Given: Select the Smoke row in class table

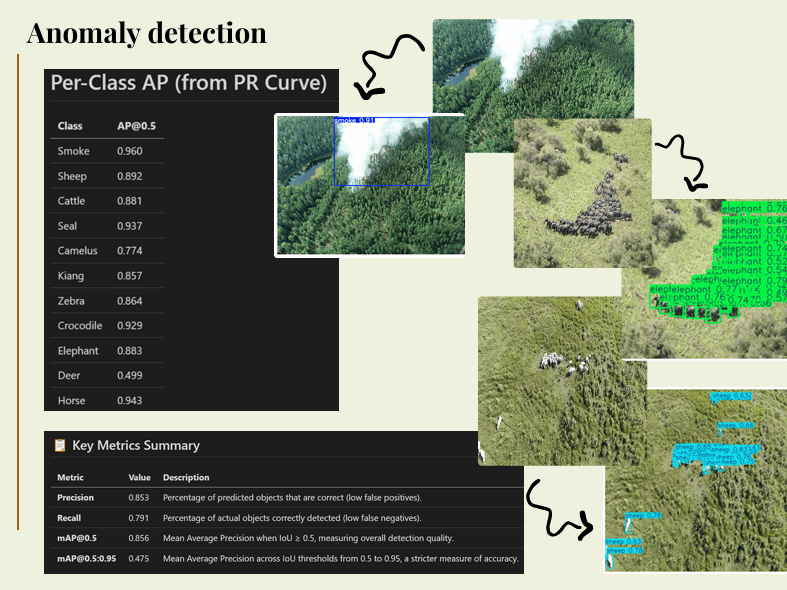Looking at the screenshot, I should 105,151.
